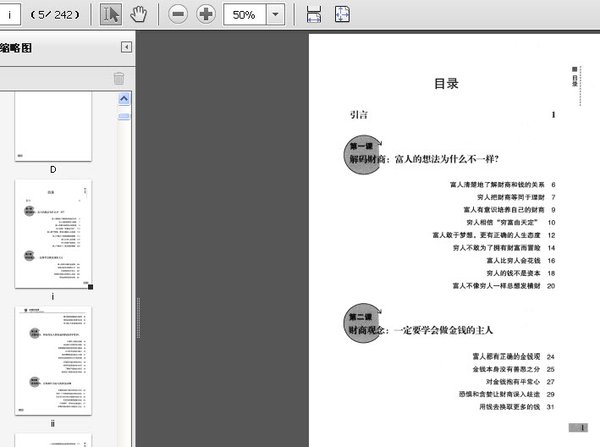This screenshot has width=600, height=447.
Task: Click the 目录 heading in the document
Action: click(x=446, y=83)
